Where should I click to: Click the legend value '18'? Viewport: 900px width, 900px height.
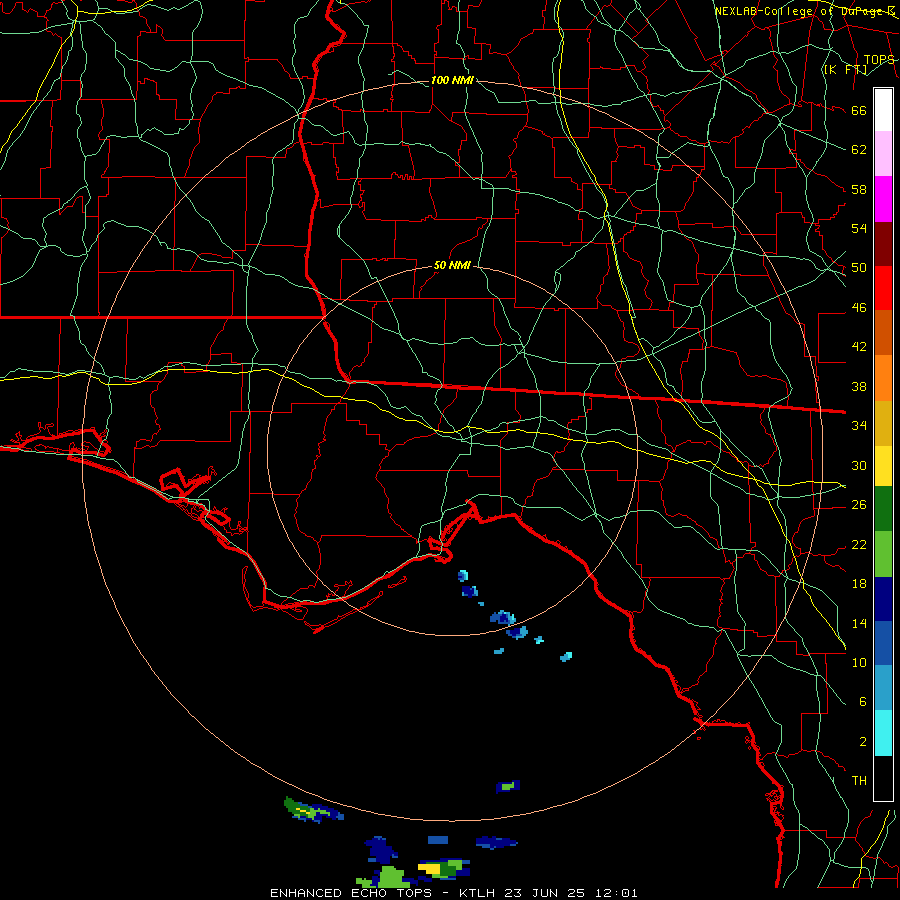pos(859,584)
